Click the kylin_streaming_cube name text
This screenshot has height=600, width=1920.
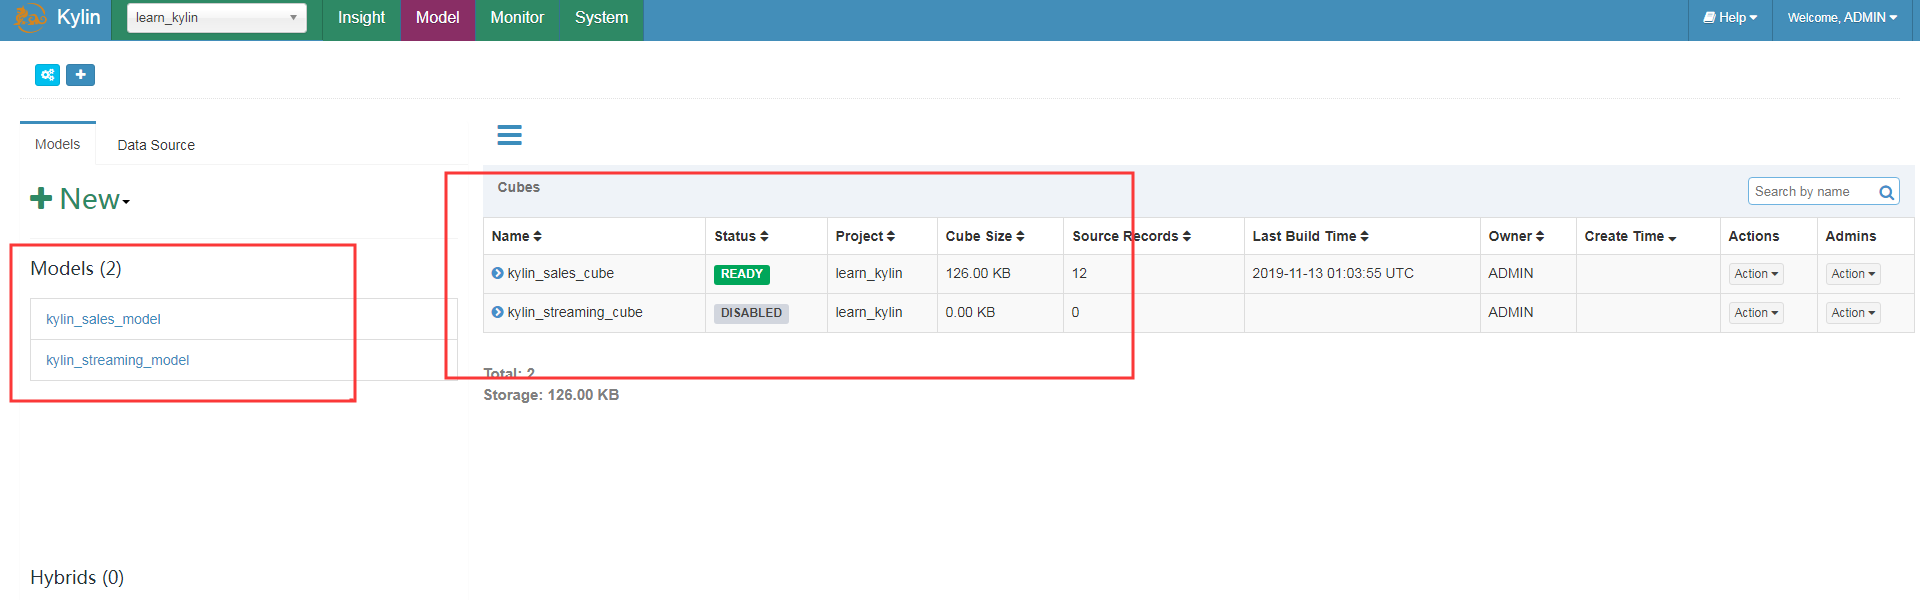(x=575, y=312)
